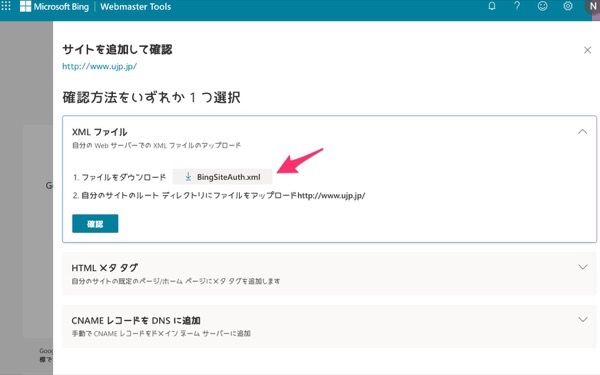The width and height of the screenshot is (600, 375).
Task: Open the feedback smiley icon
Action: [x=542, y=6]
